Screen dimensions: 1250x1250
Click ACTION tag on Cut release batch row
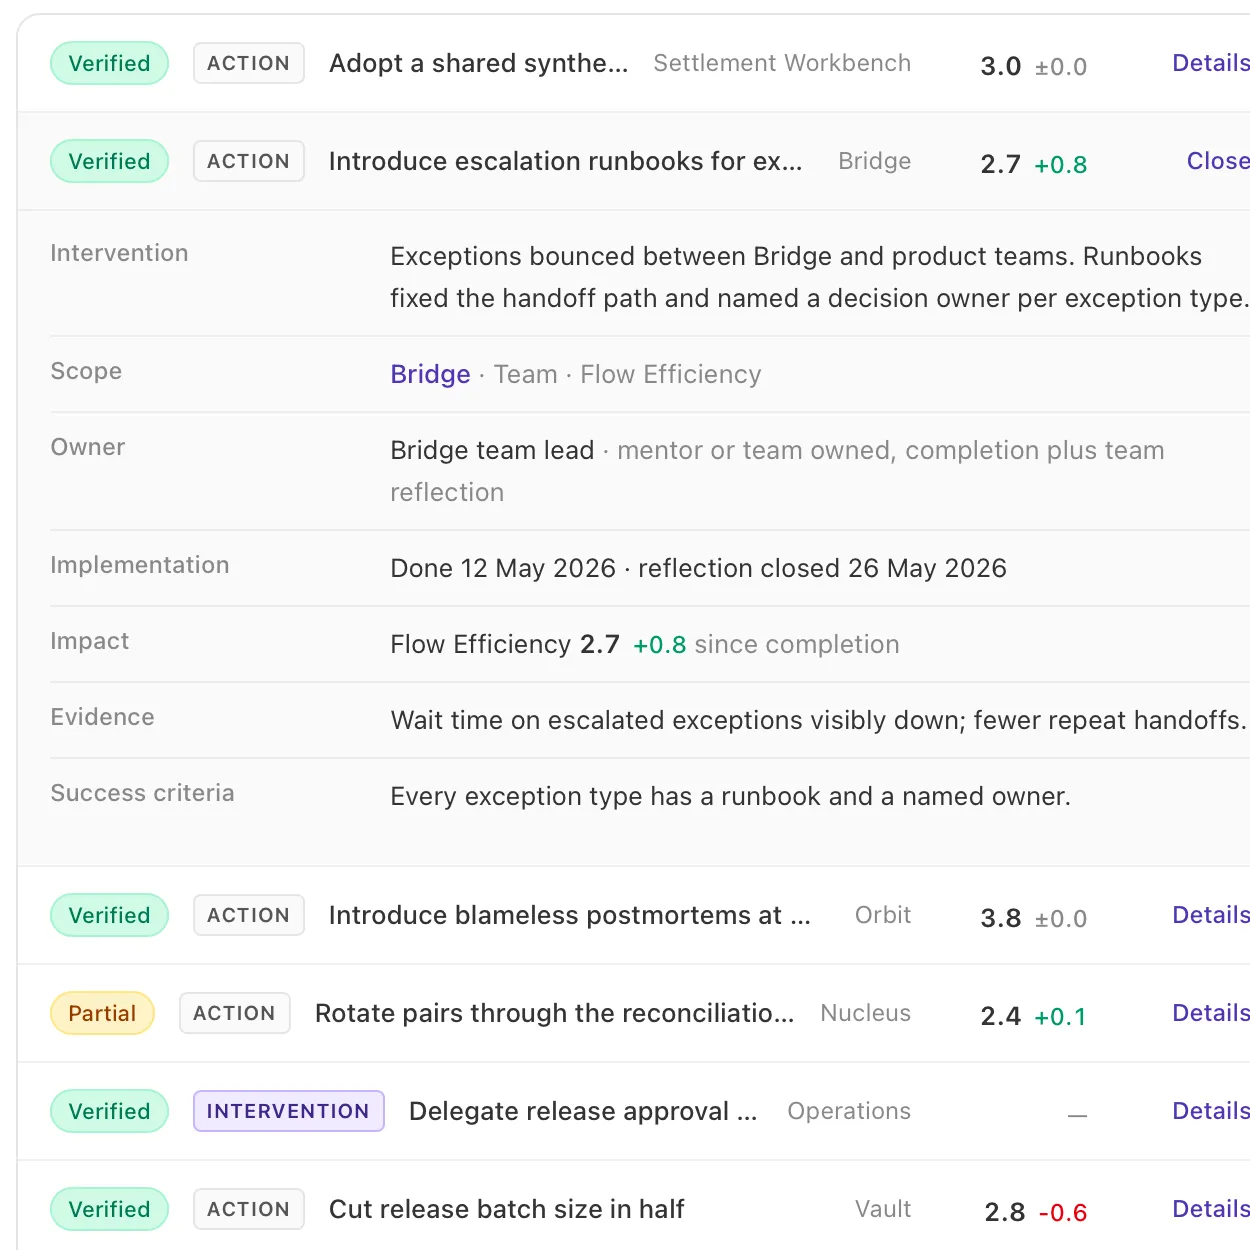248,1209
